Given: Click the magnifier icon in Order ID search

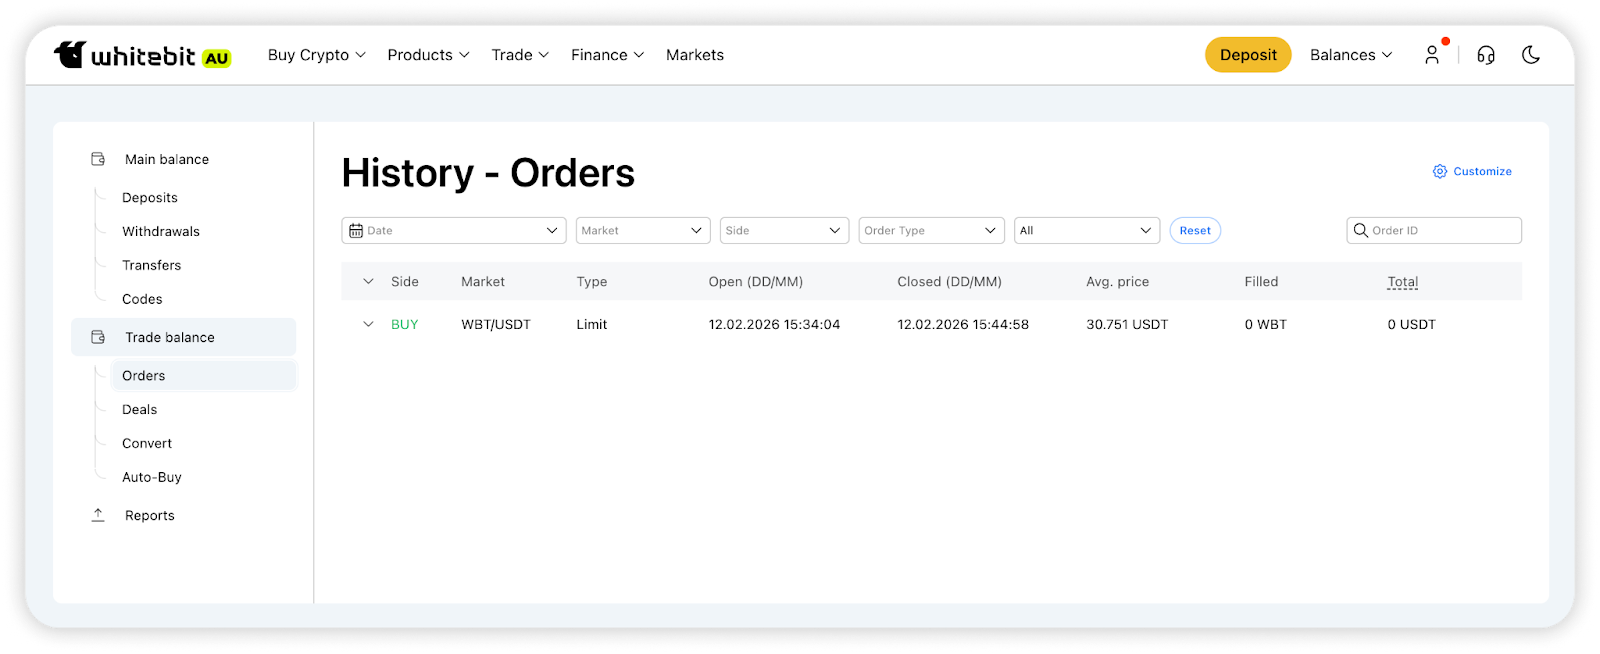Looking at the screenshot, I should click(1361, 230).
